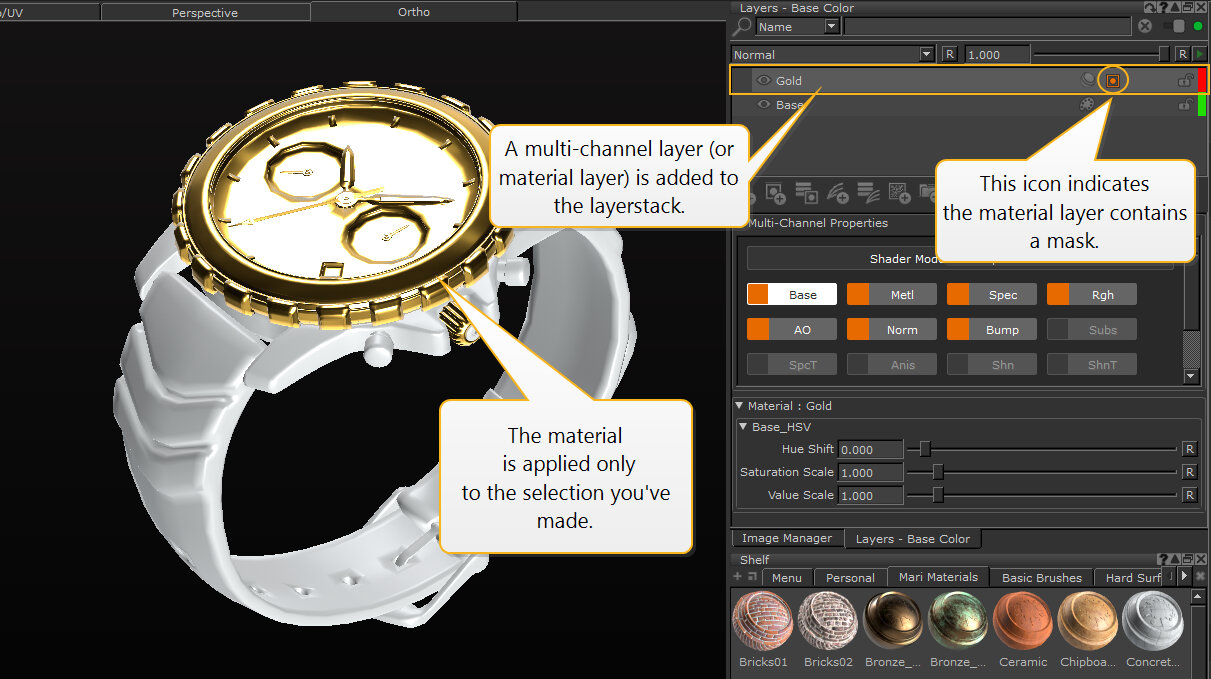Open the Name filter type dropdown
1211x679 pixels.
coord(831,27)
